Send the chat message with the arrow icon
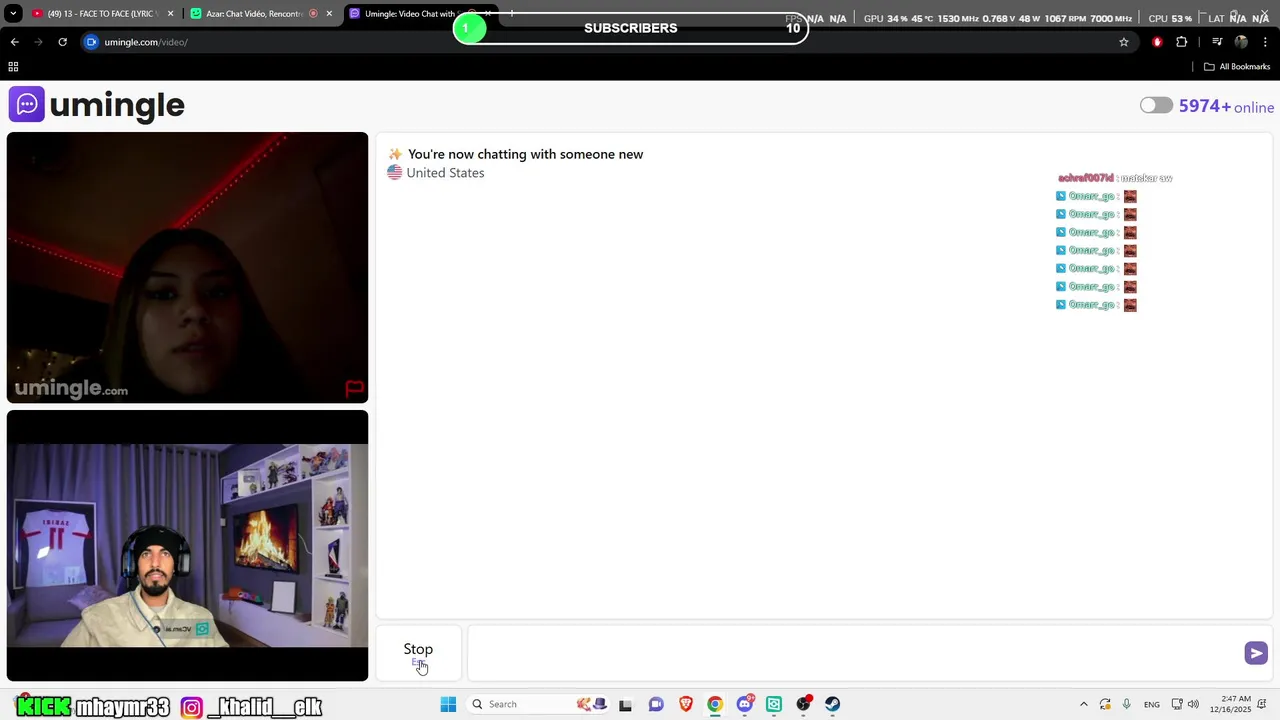 click(1256, 653)
